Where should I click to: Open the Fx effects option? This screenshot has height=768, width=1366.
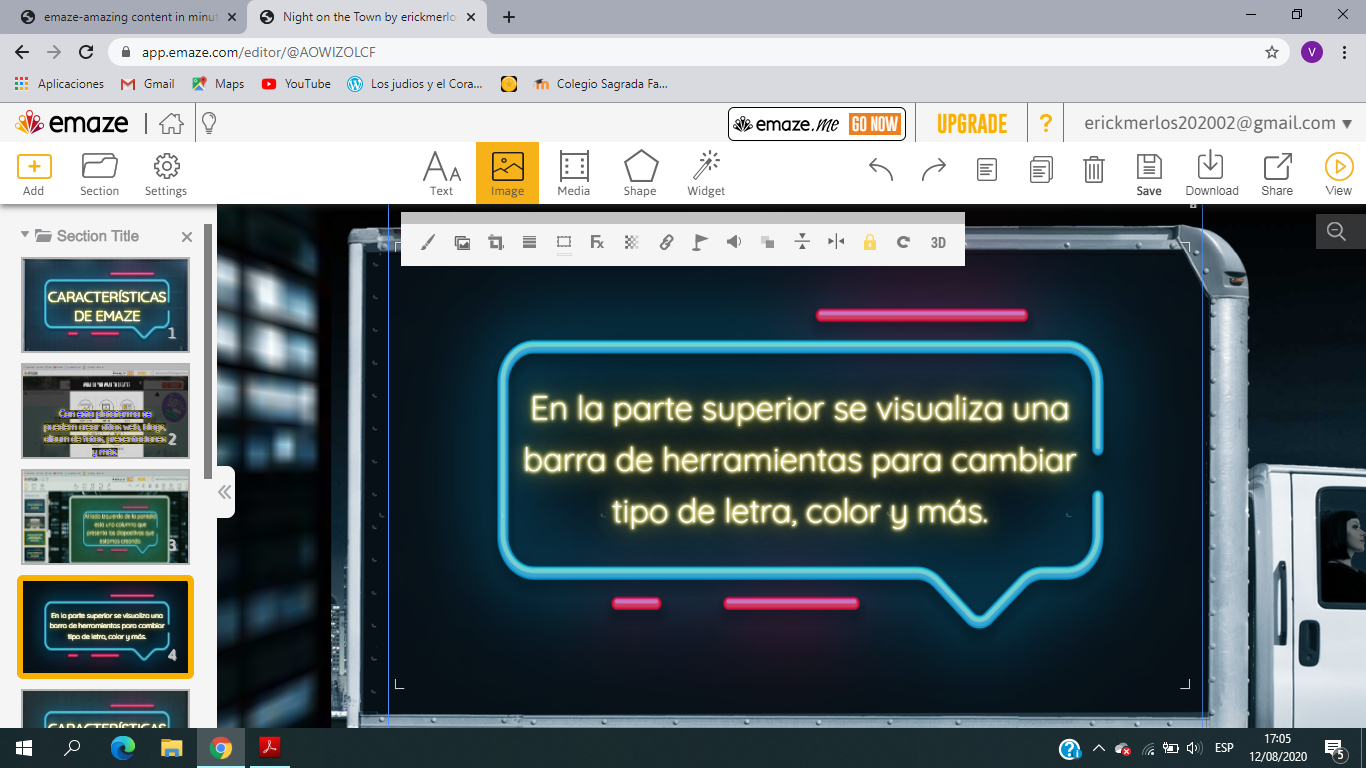(597, 242)
